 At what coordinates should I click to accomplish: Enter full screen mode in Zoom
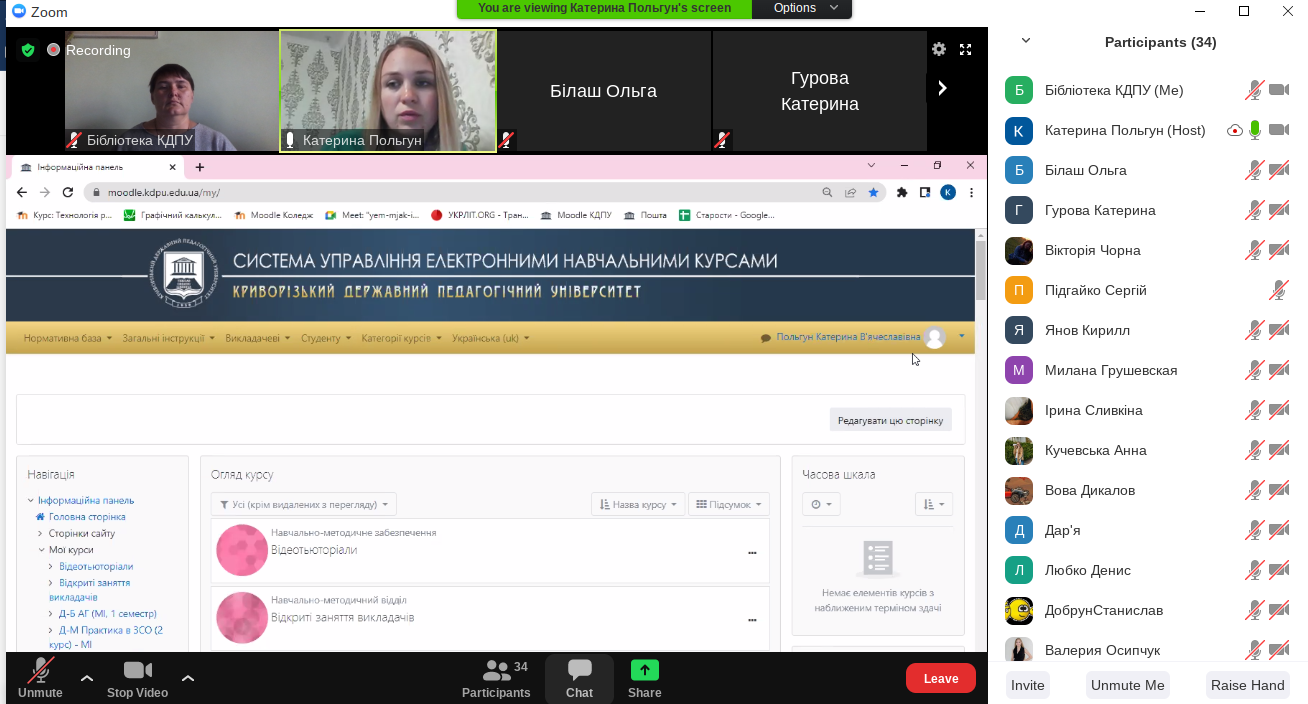pos(965,49)
